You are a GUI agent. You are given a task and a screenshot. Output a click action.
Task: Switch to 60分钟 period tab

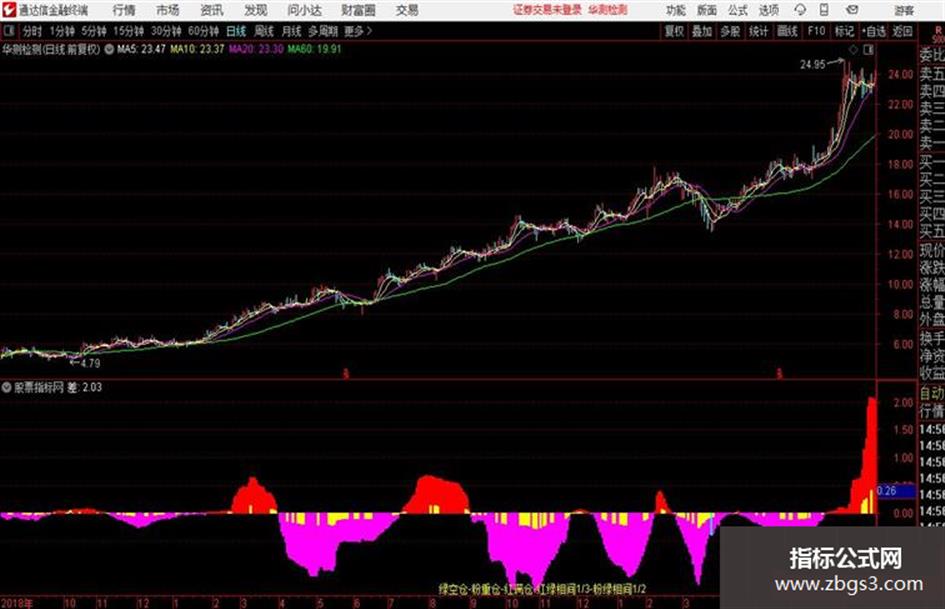point(204,31)
